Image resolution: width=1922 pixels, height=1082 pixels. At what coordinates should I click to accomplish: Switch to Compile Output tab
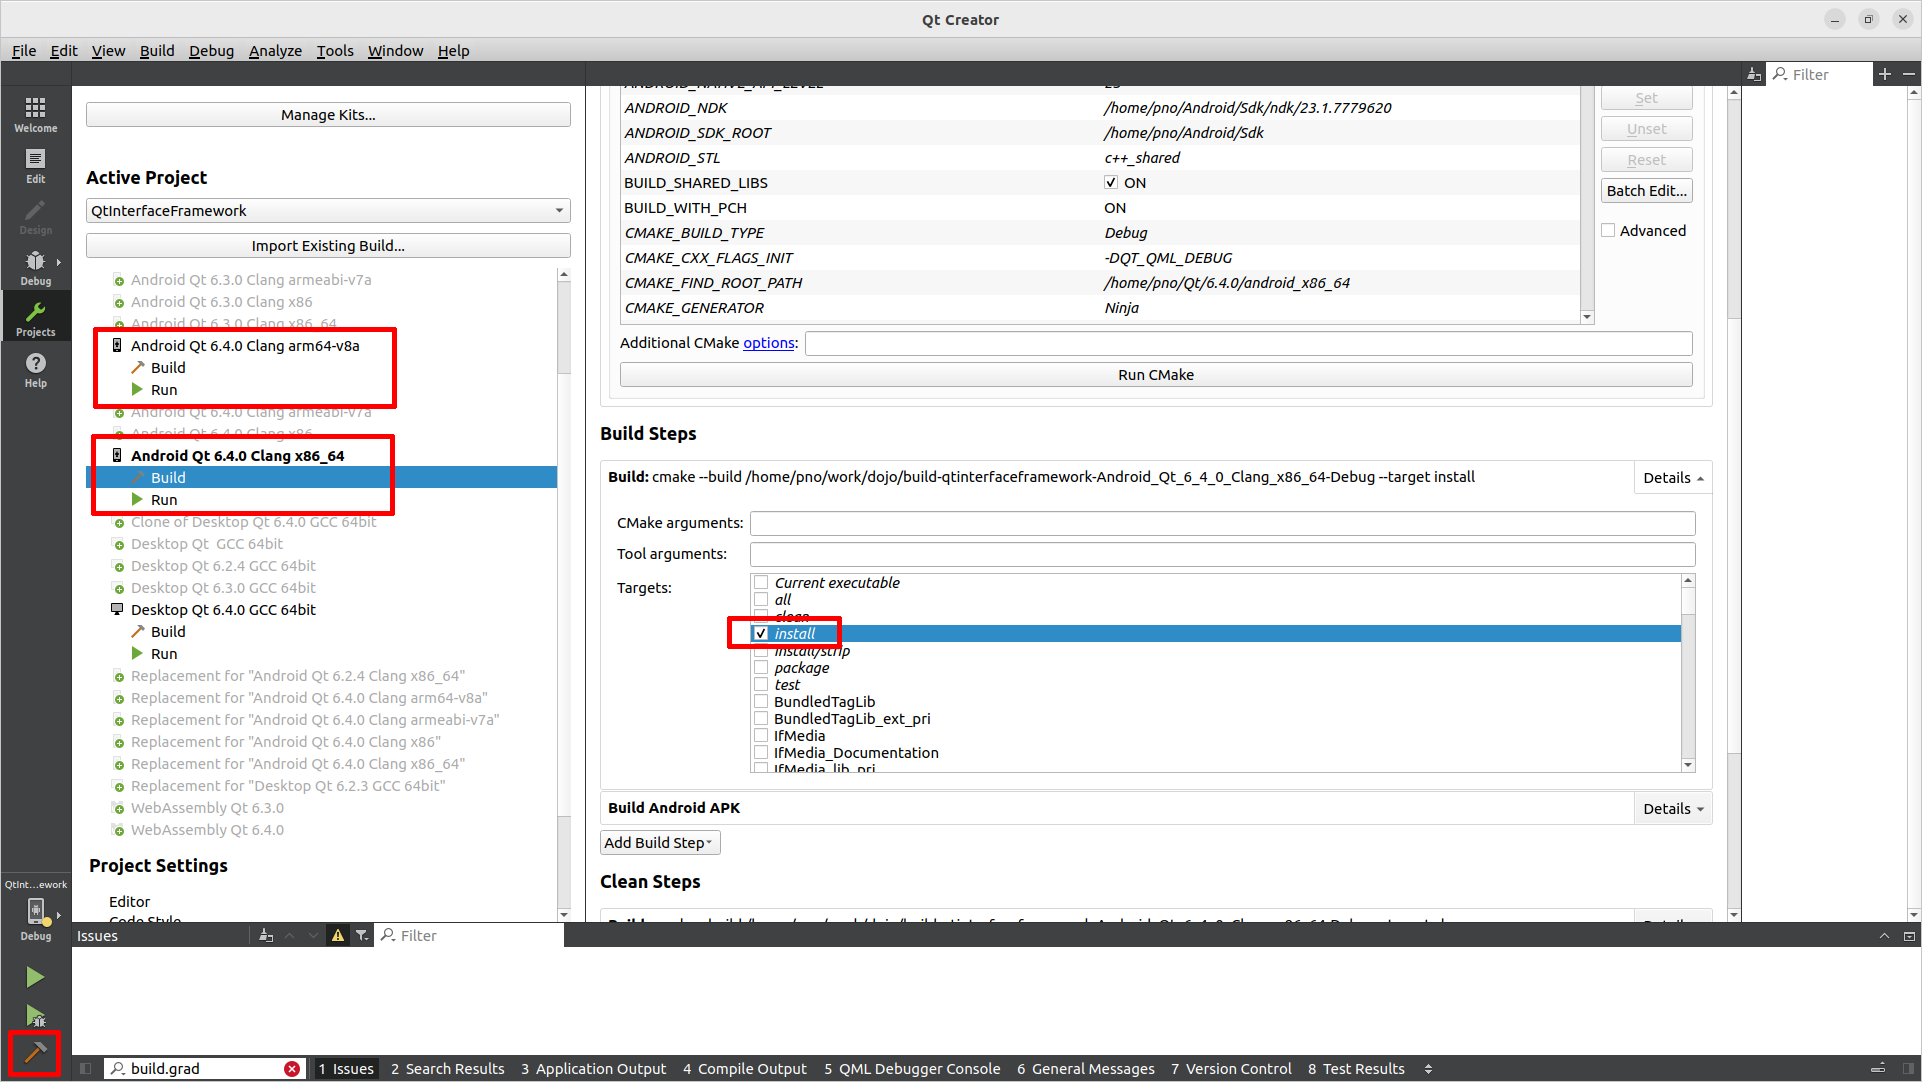click(x=744, y=1069)
